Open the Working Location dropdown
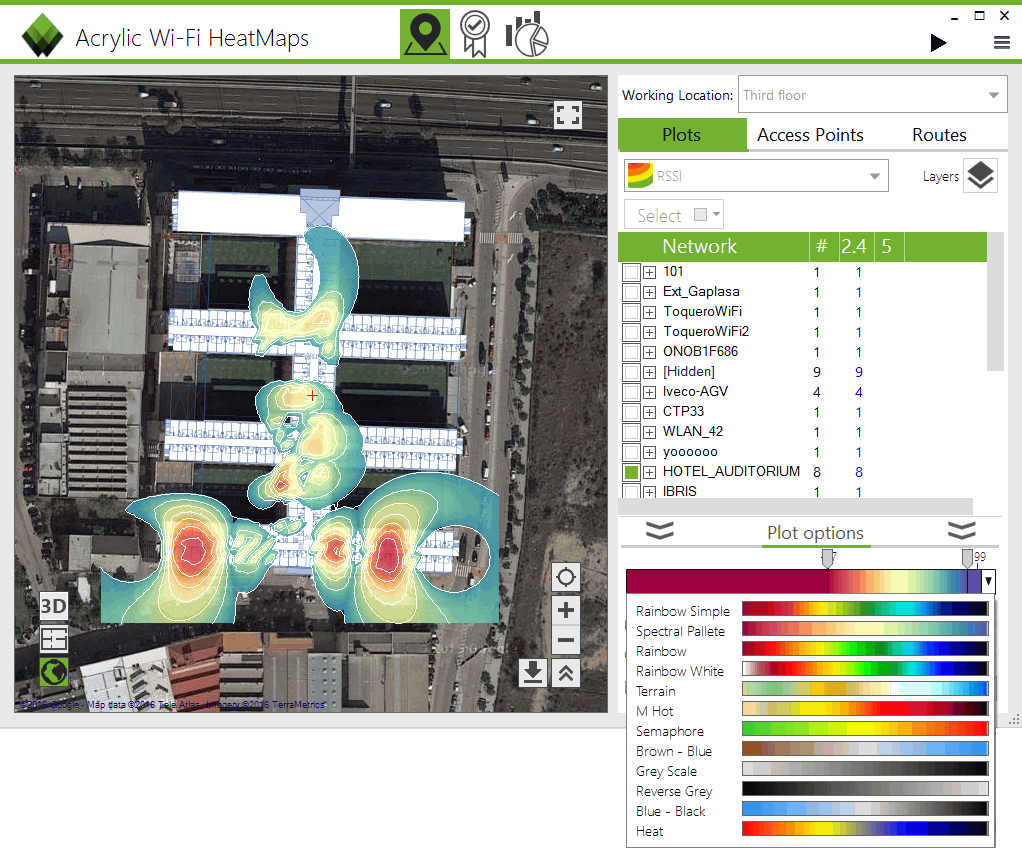This screenshot has width=1022, height=848. click(x=872, y=95)
